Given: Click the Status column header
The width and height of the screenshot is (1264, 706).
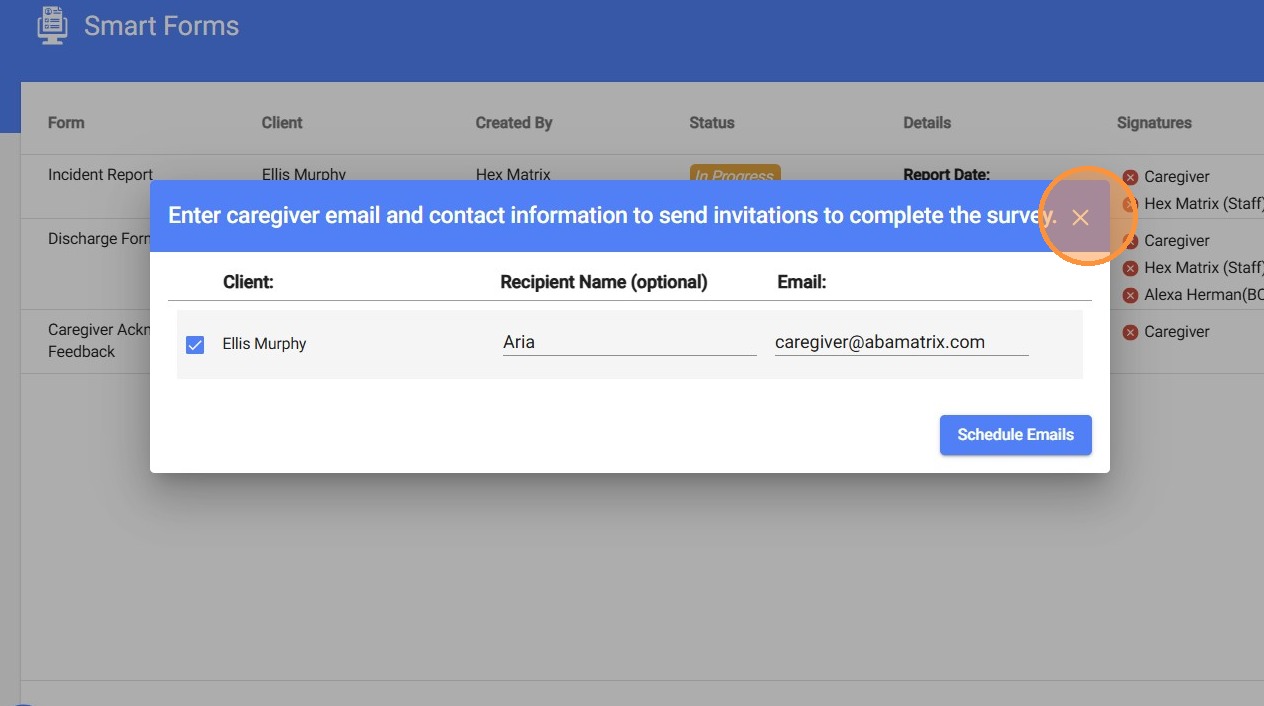Looking at the screenshot, I should tap(711, 123).
